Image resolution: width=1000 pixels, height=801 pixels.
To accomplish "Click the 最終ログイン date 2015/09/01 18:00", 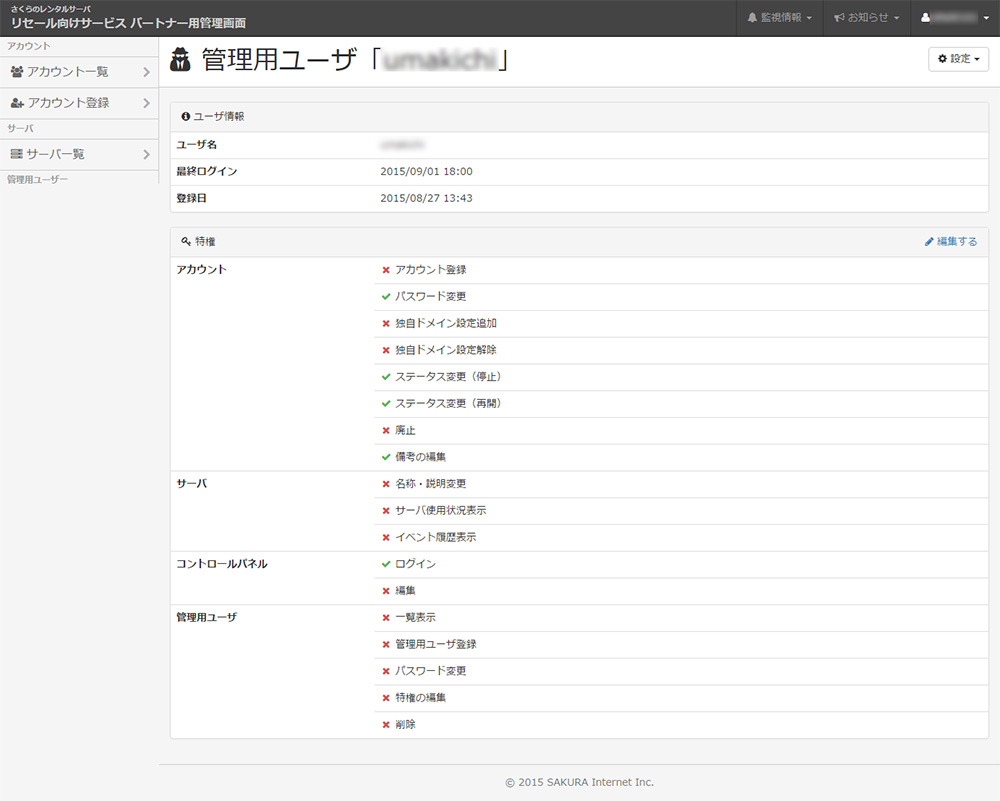I will pyautogui.click(x=426, y=172).
